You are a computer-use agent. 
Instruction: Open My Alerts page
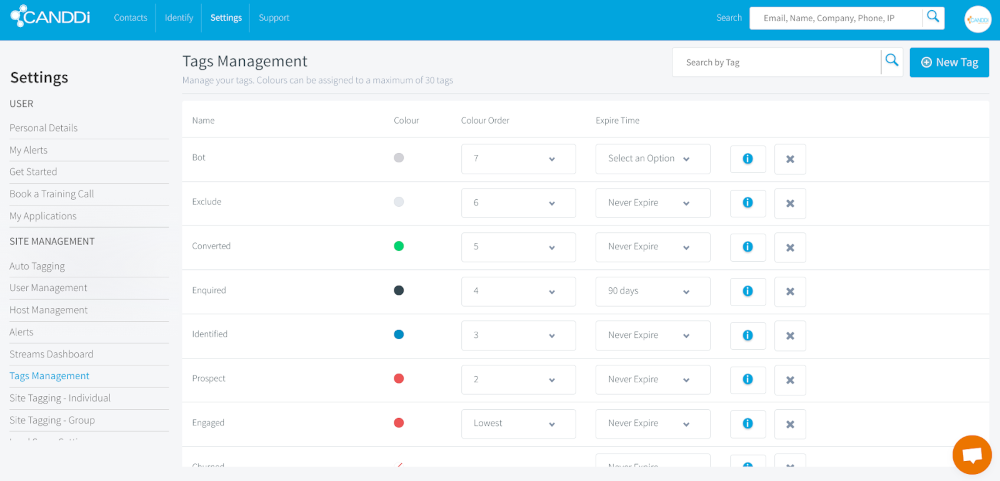click(x=28, y=150)
